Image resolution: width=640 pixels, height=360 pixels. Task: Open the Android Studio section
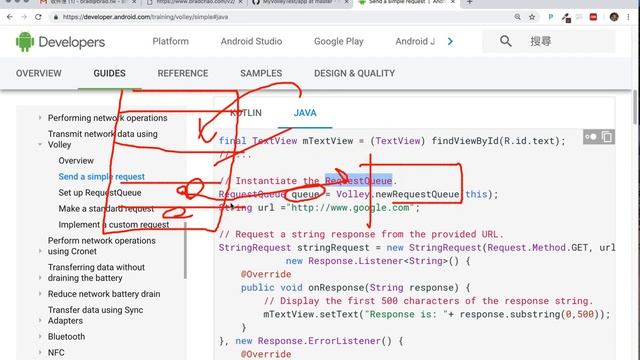[x=251, y=41]
